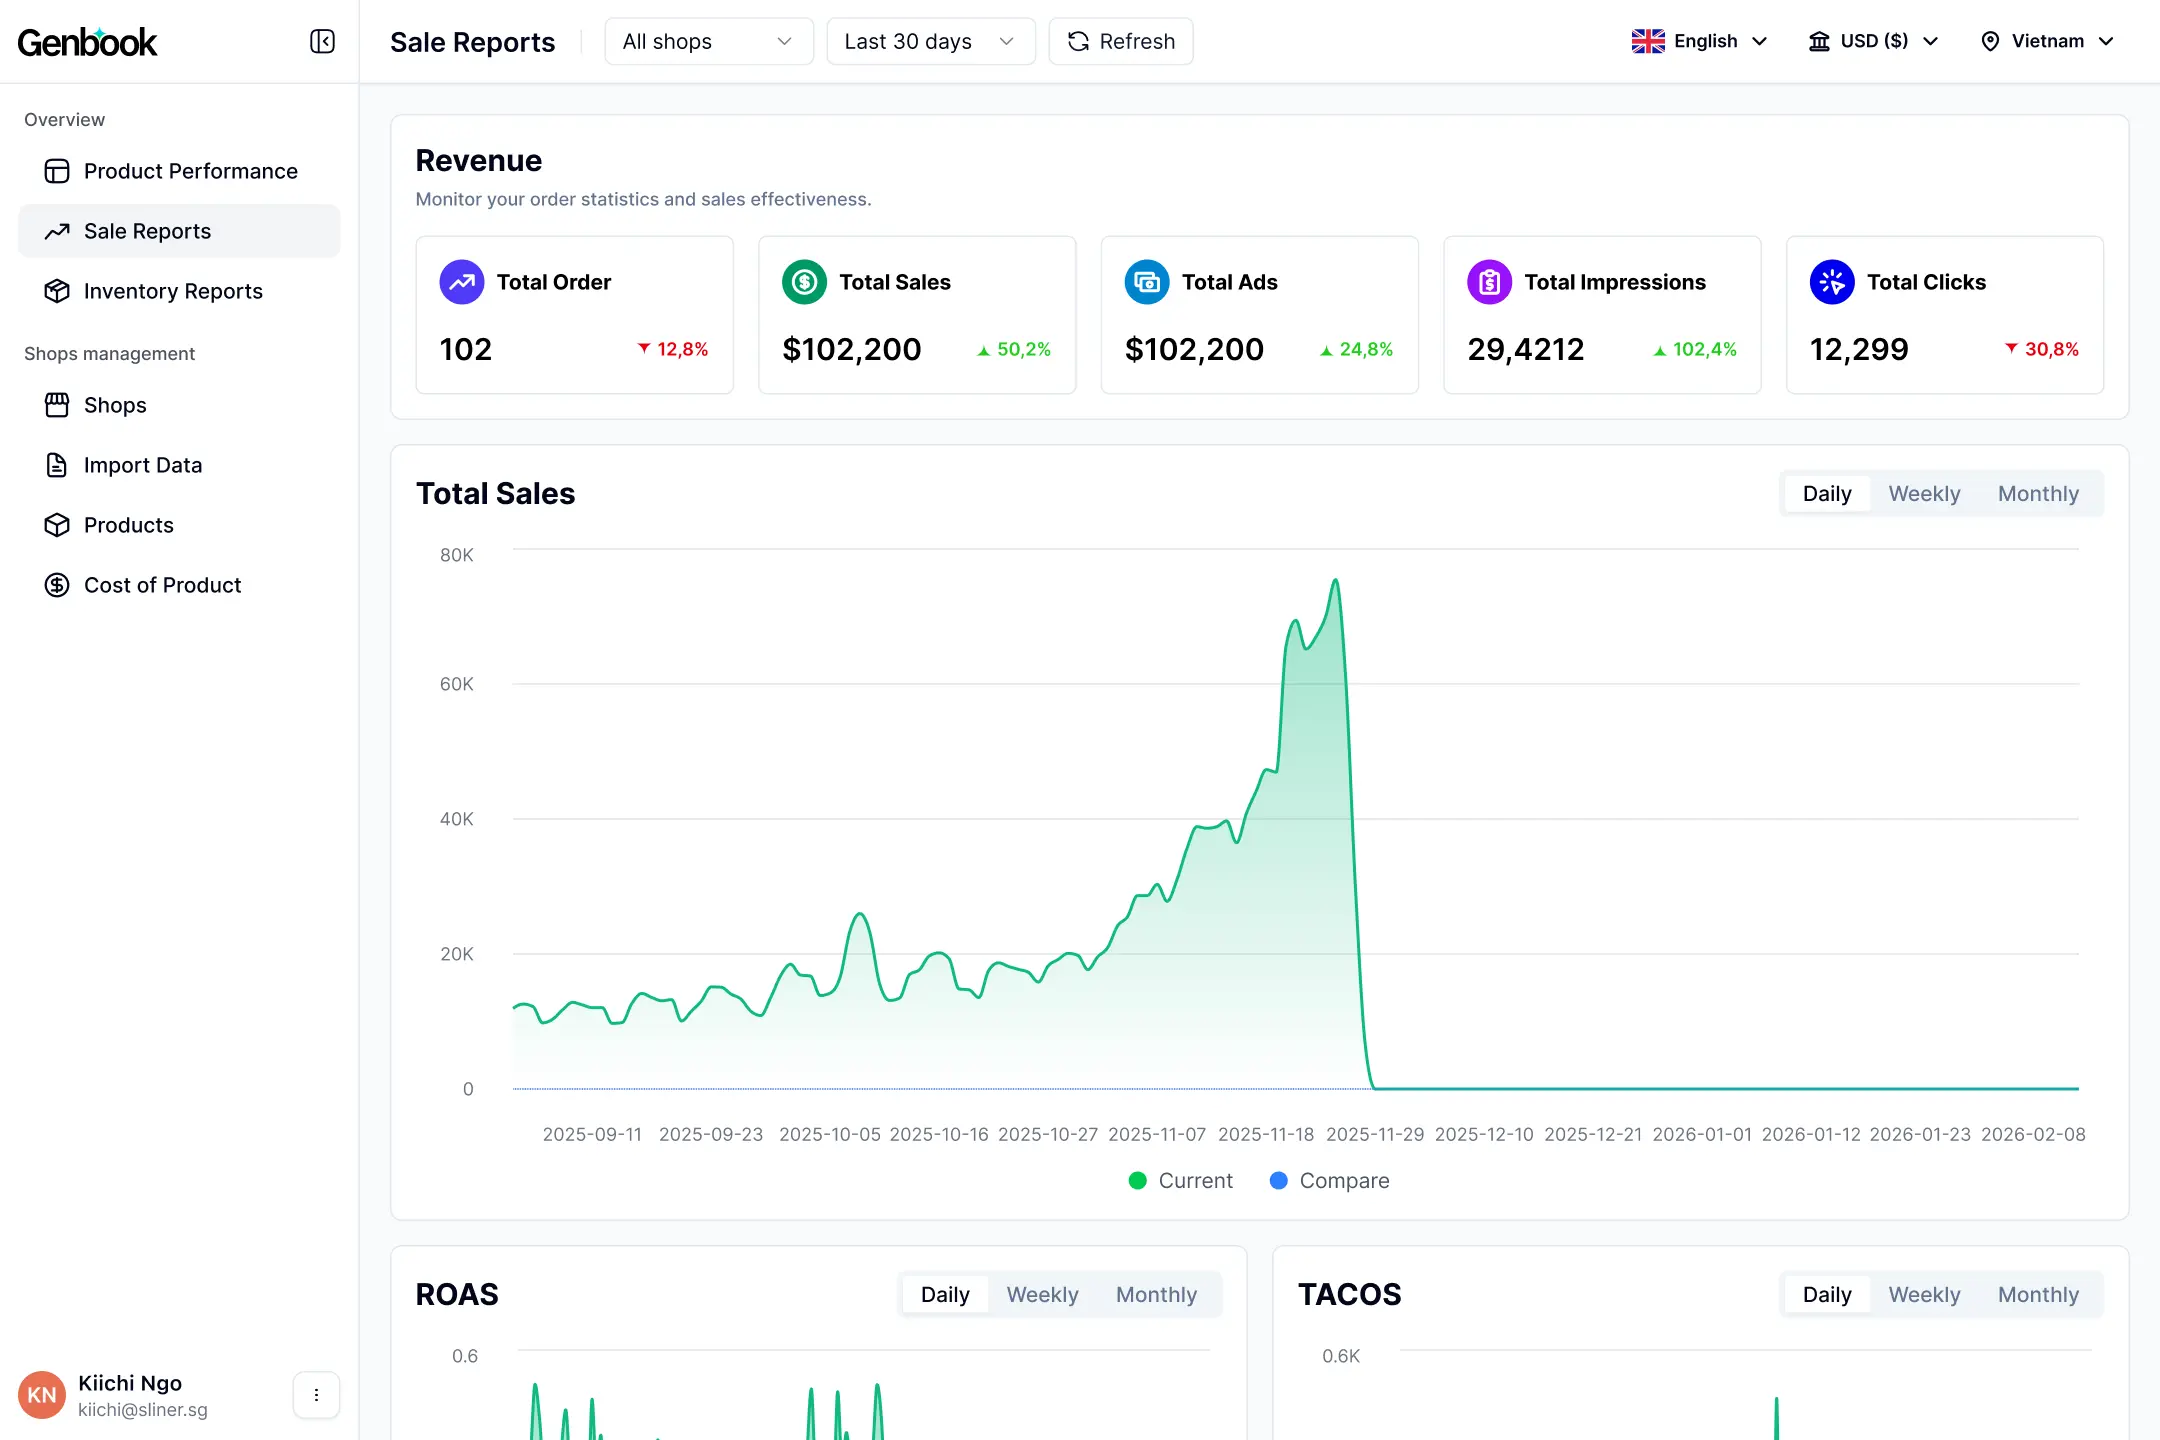Open user options three-dot menu
2160x1440 pixels.
tap(316, 1395)
